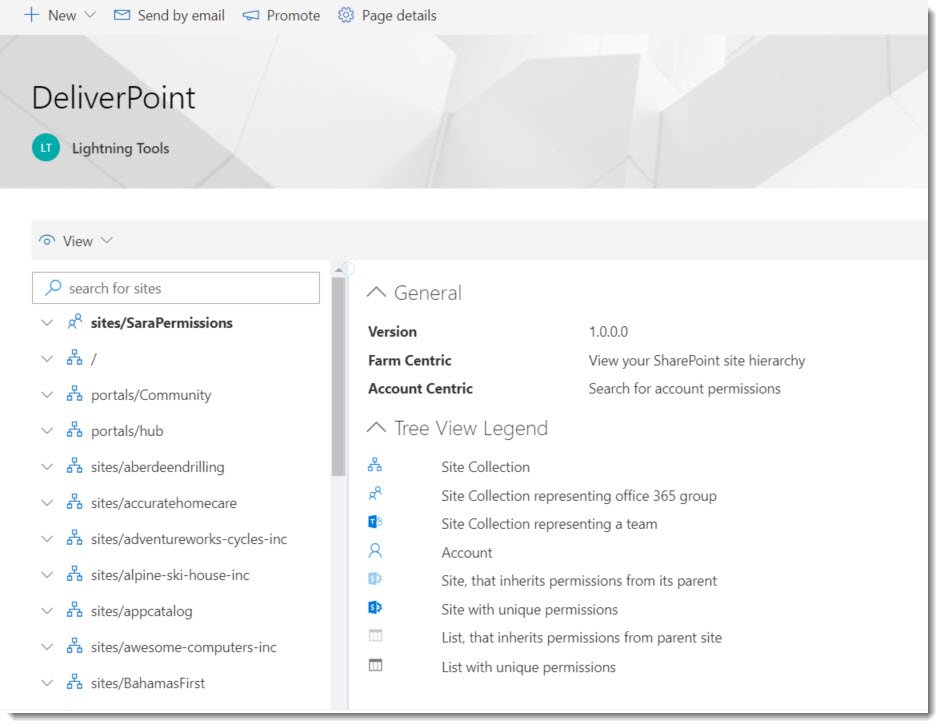Viewport: 943px width, 728px height.
Task: Expand the sites/BahamasFirst node
Action: 47,684
